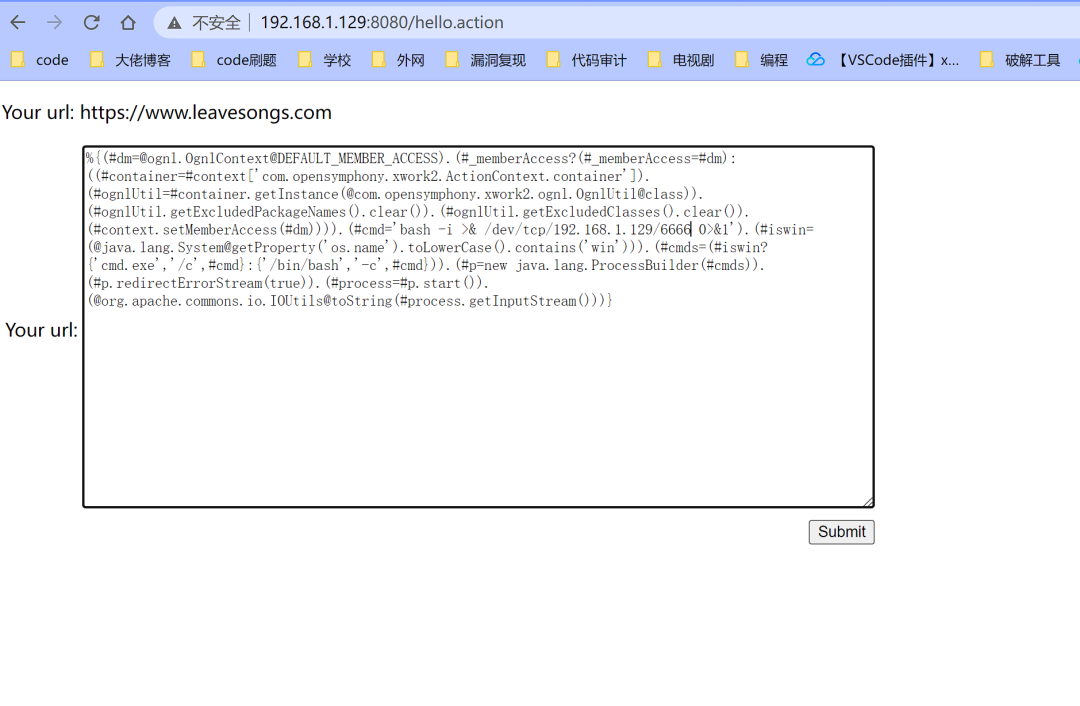Open the code bookmark folder
This screenshot has height=706, width=1080.
point(40,60)
